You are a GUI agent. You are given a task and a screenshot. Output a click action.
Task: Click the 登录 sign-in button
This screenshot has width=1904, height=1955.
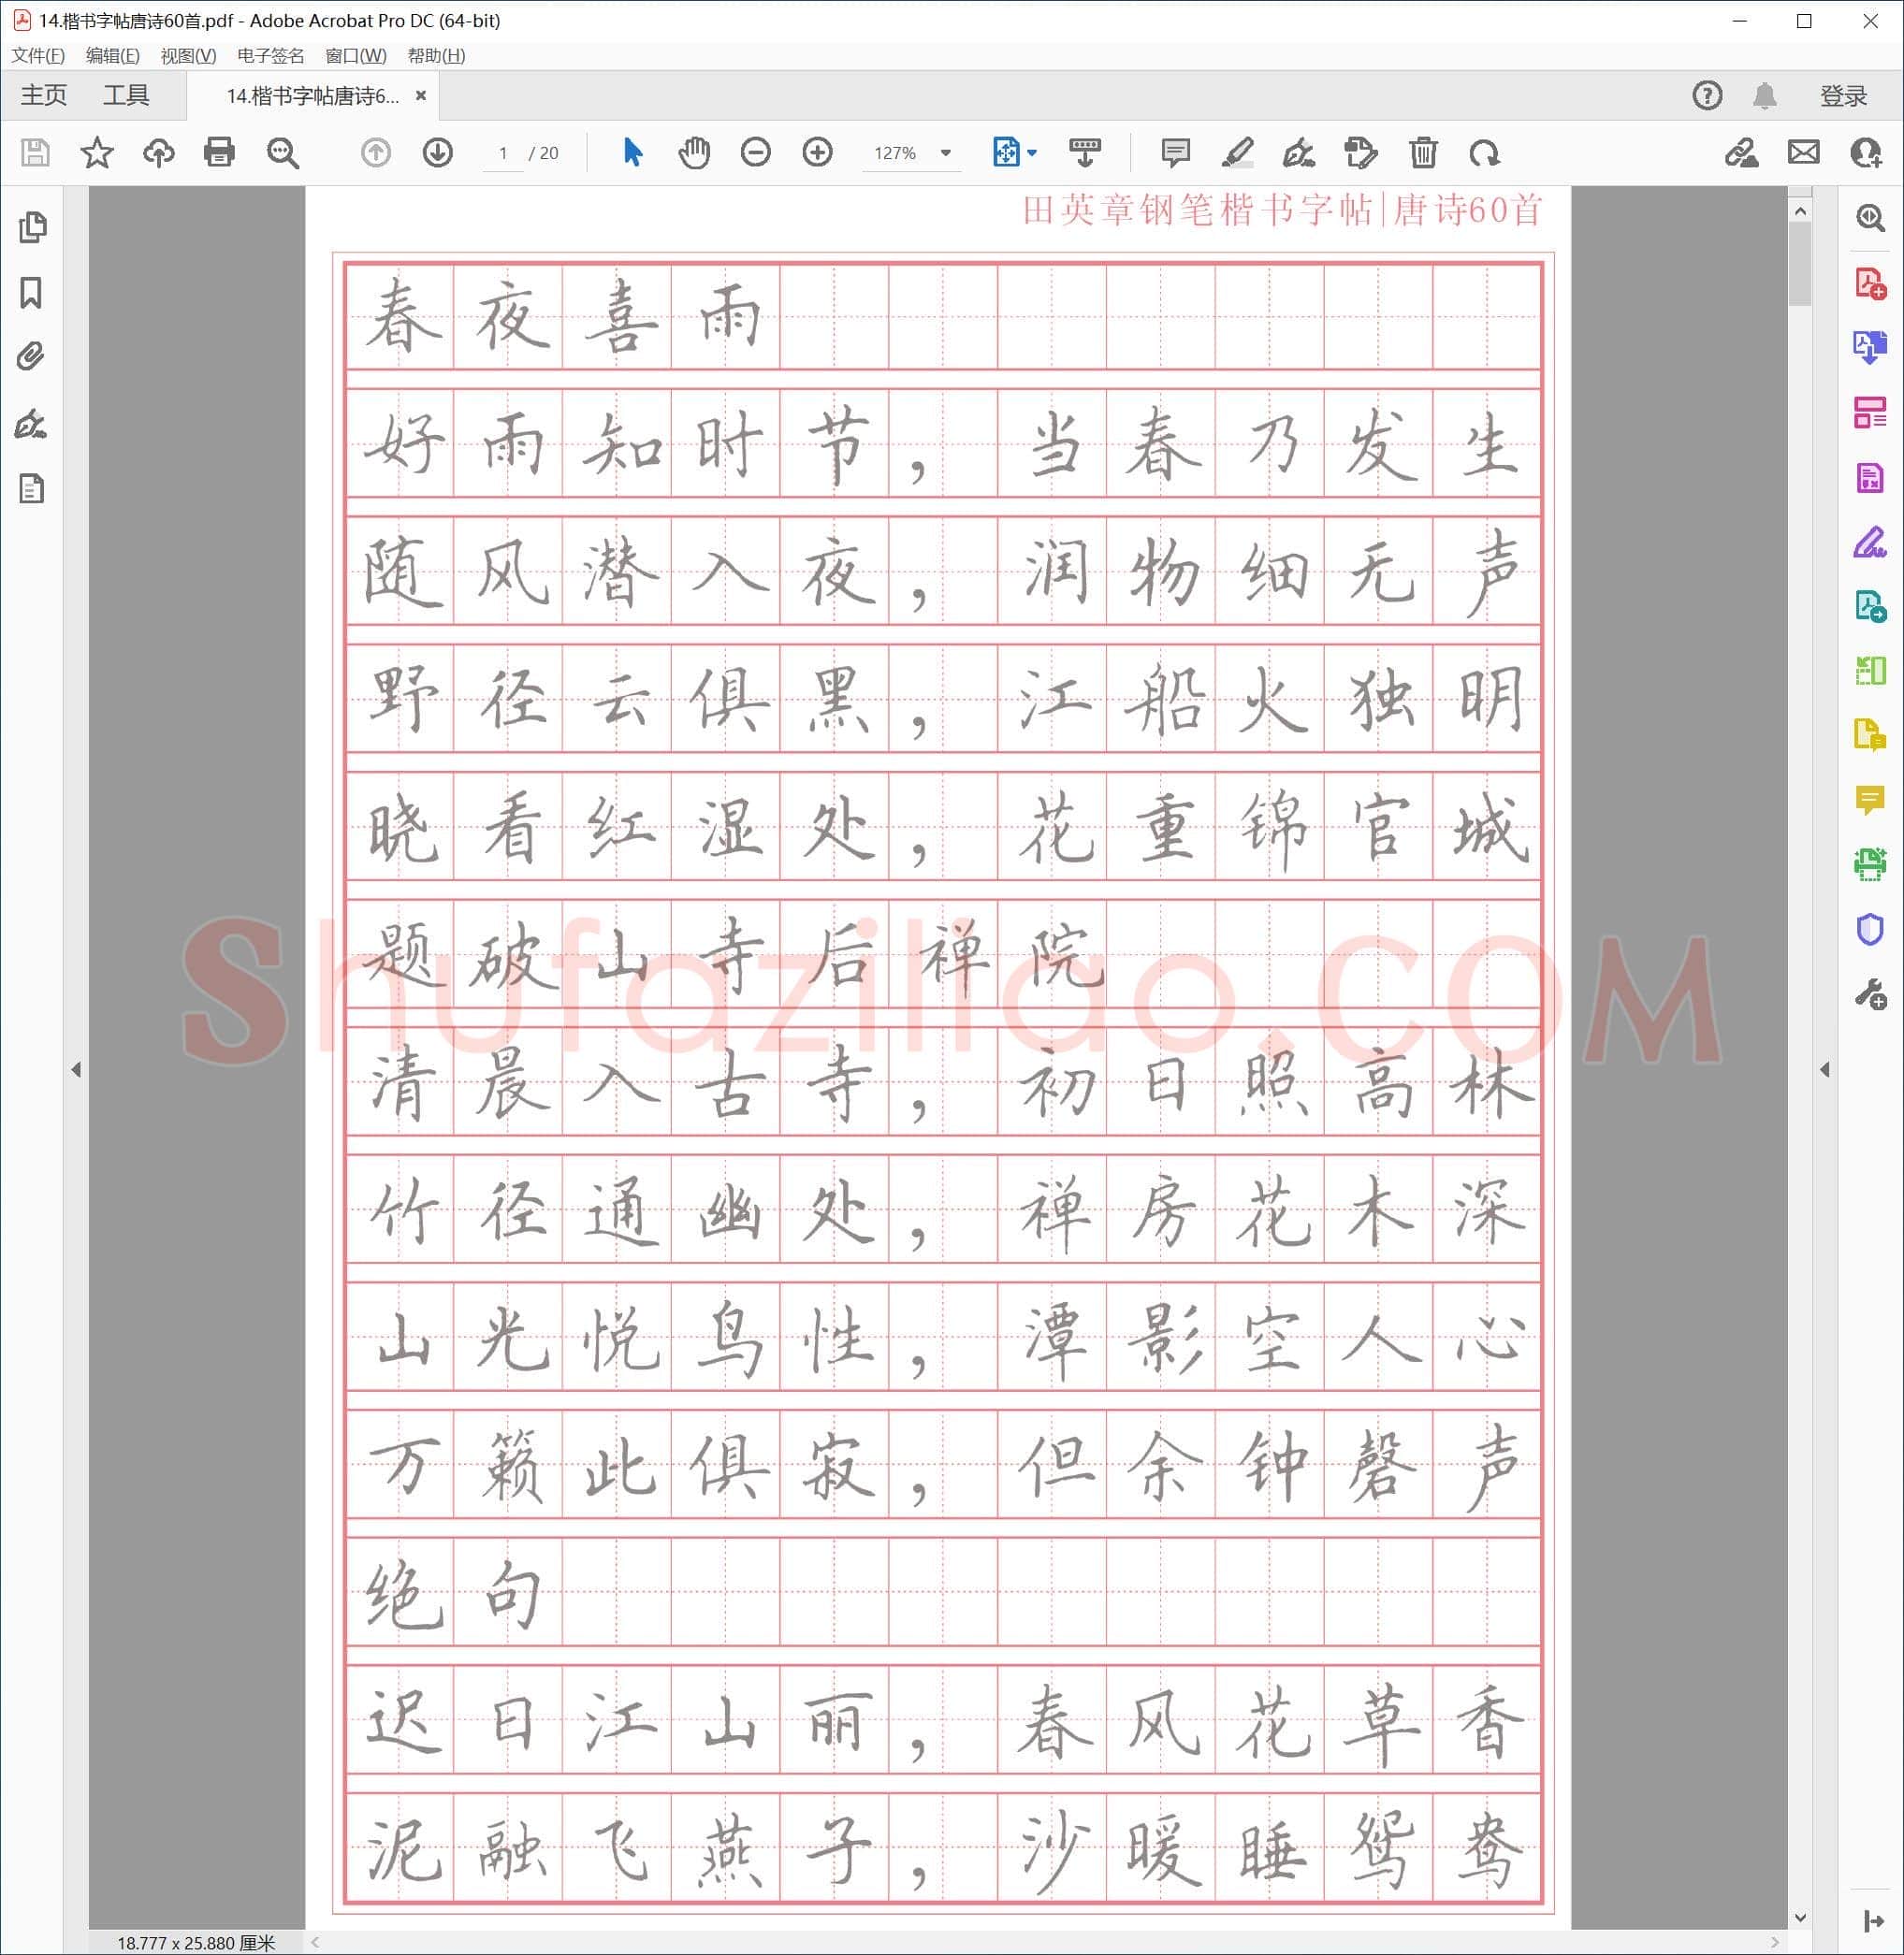click(1843, 96)
